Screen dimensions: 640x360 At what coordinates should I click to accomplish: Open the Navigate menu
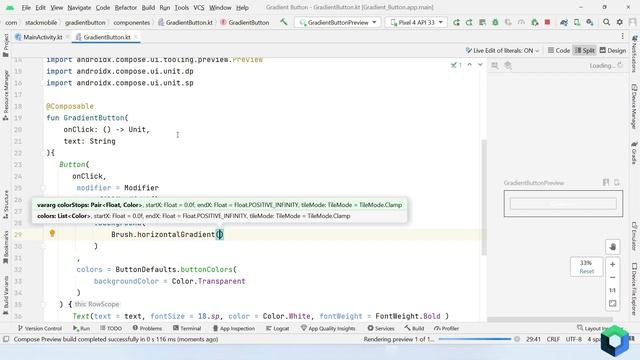click(x=79, y=7)
